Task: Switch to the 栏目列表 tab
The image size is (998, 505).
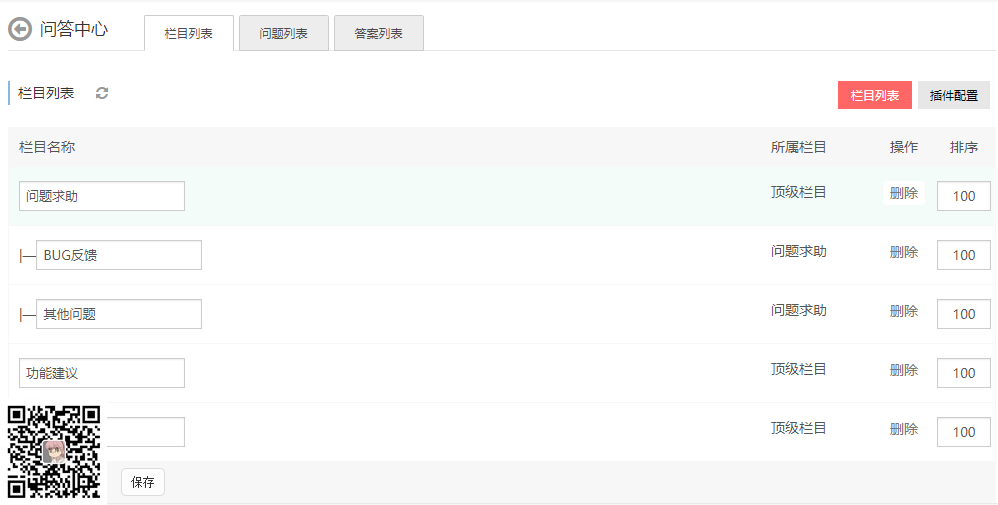Action: click(x=189, y=33)
